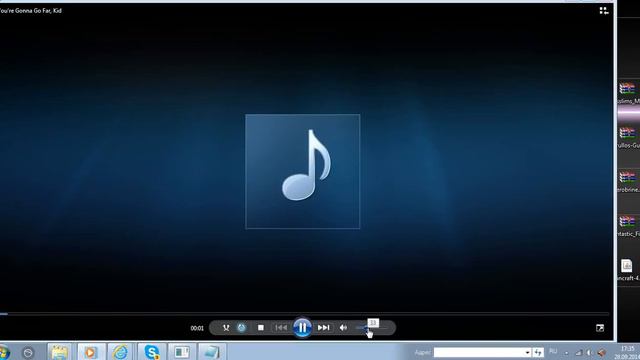
Task: Toggle repeat mode in the player
Action: point(242,328)
